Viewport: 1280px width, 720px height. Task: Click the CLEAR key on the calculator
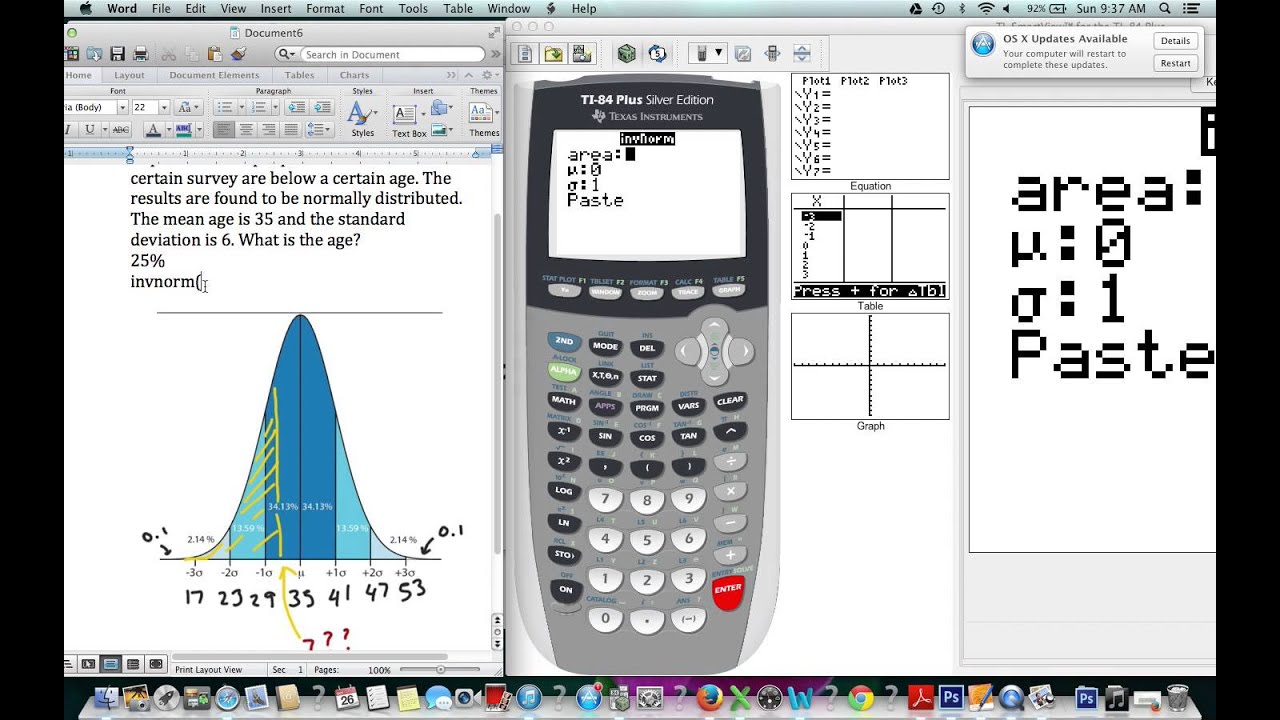[730, 400]
